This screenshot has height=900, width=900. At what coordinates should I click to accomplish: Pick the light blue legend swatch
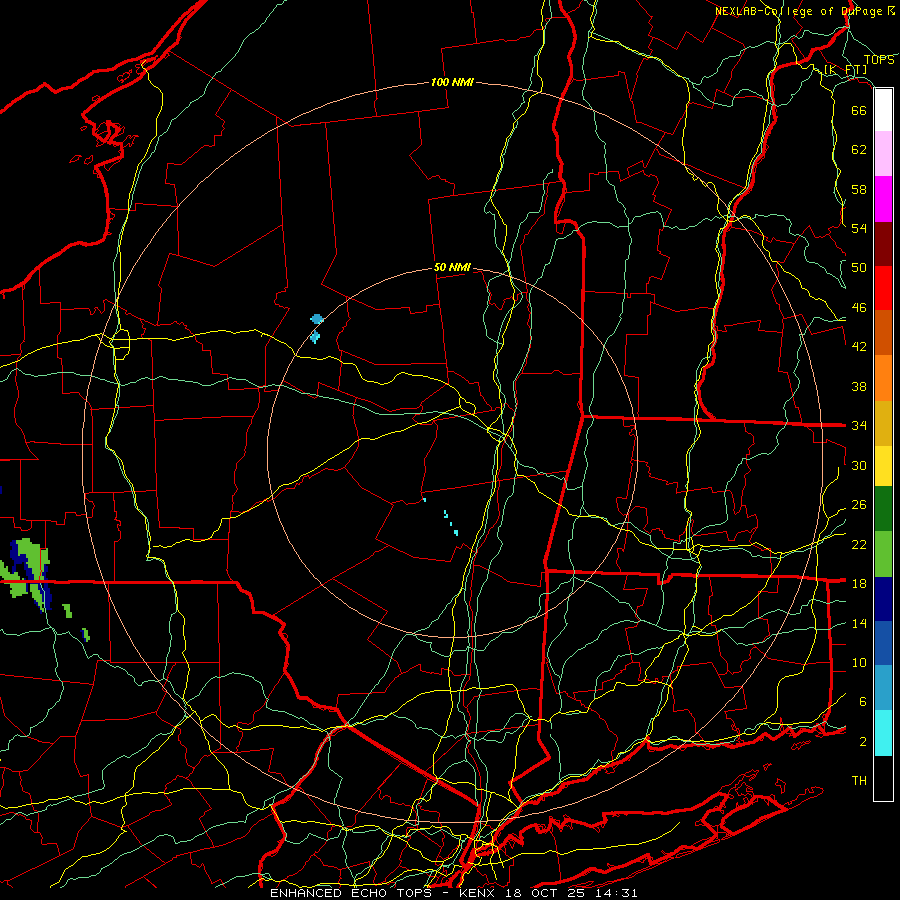pyautogui.click(x=883, y=688)
